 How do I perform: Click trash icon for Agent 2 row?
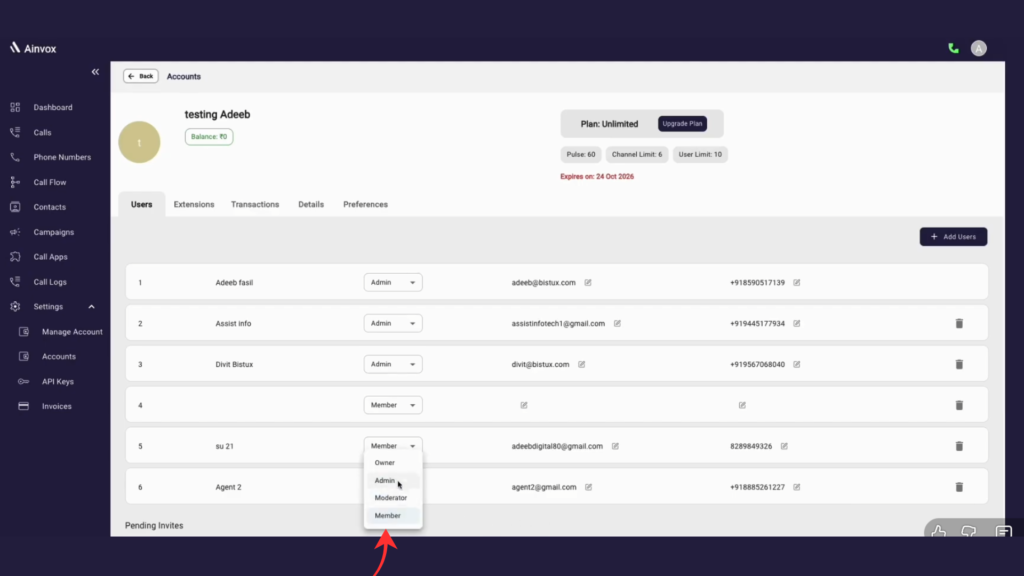[959, 487]
